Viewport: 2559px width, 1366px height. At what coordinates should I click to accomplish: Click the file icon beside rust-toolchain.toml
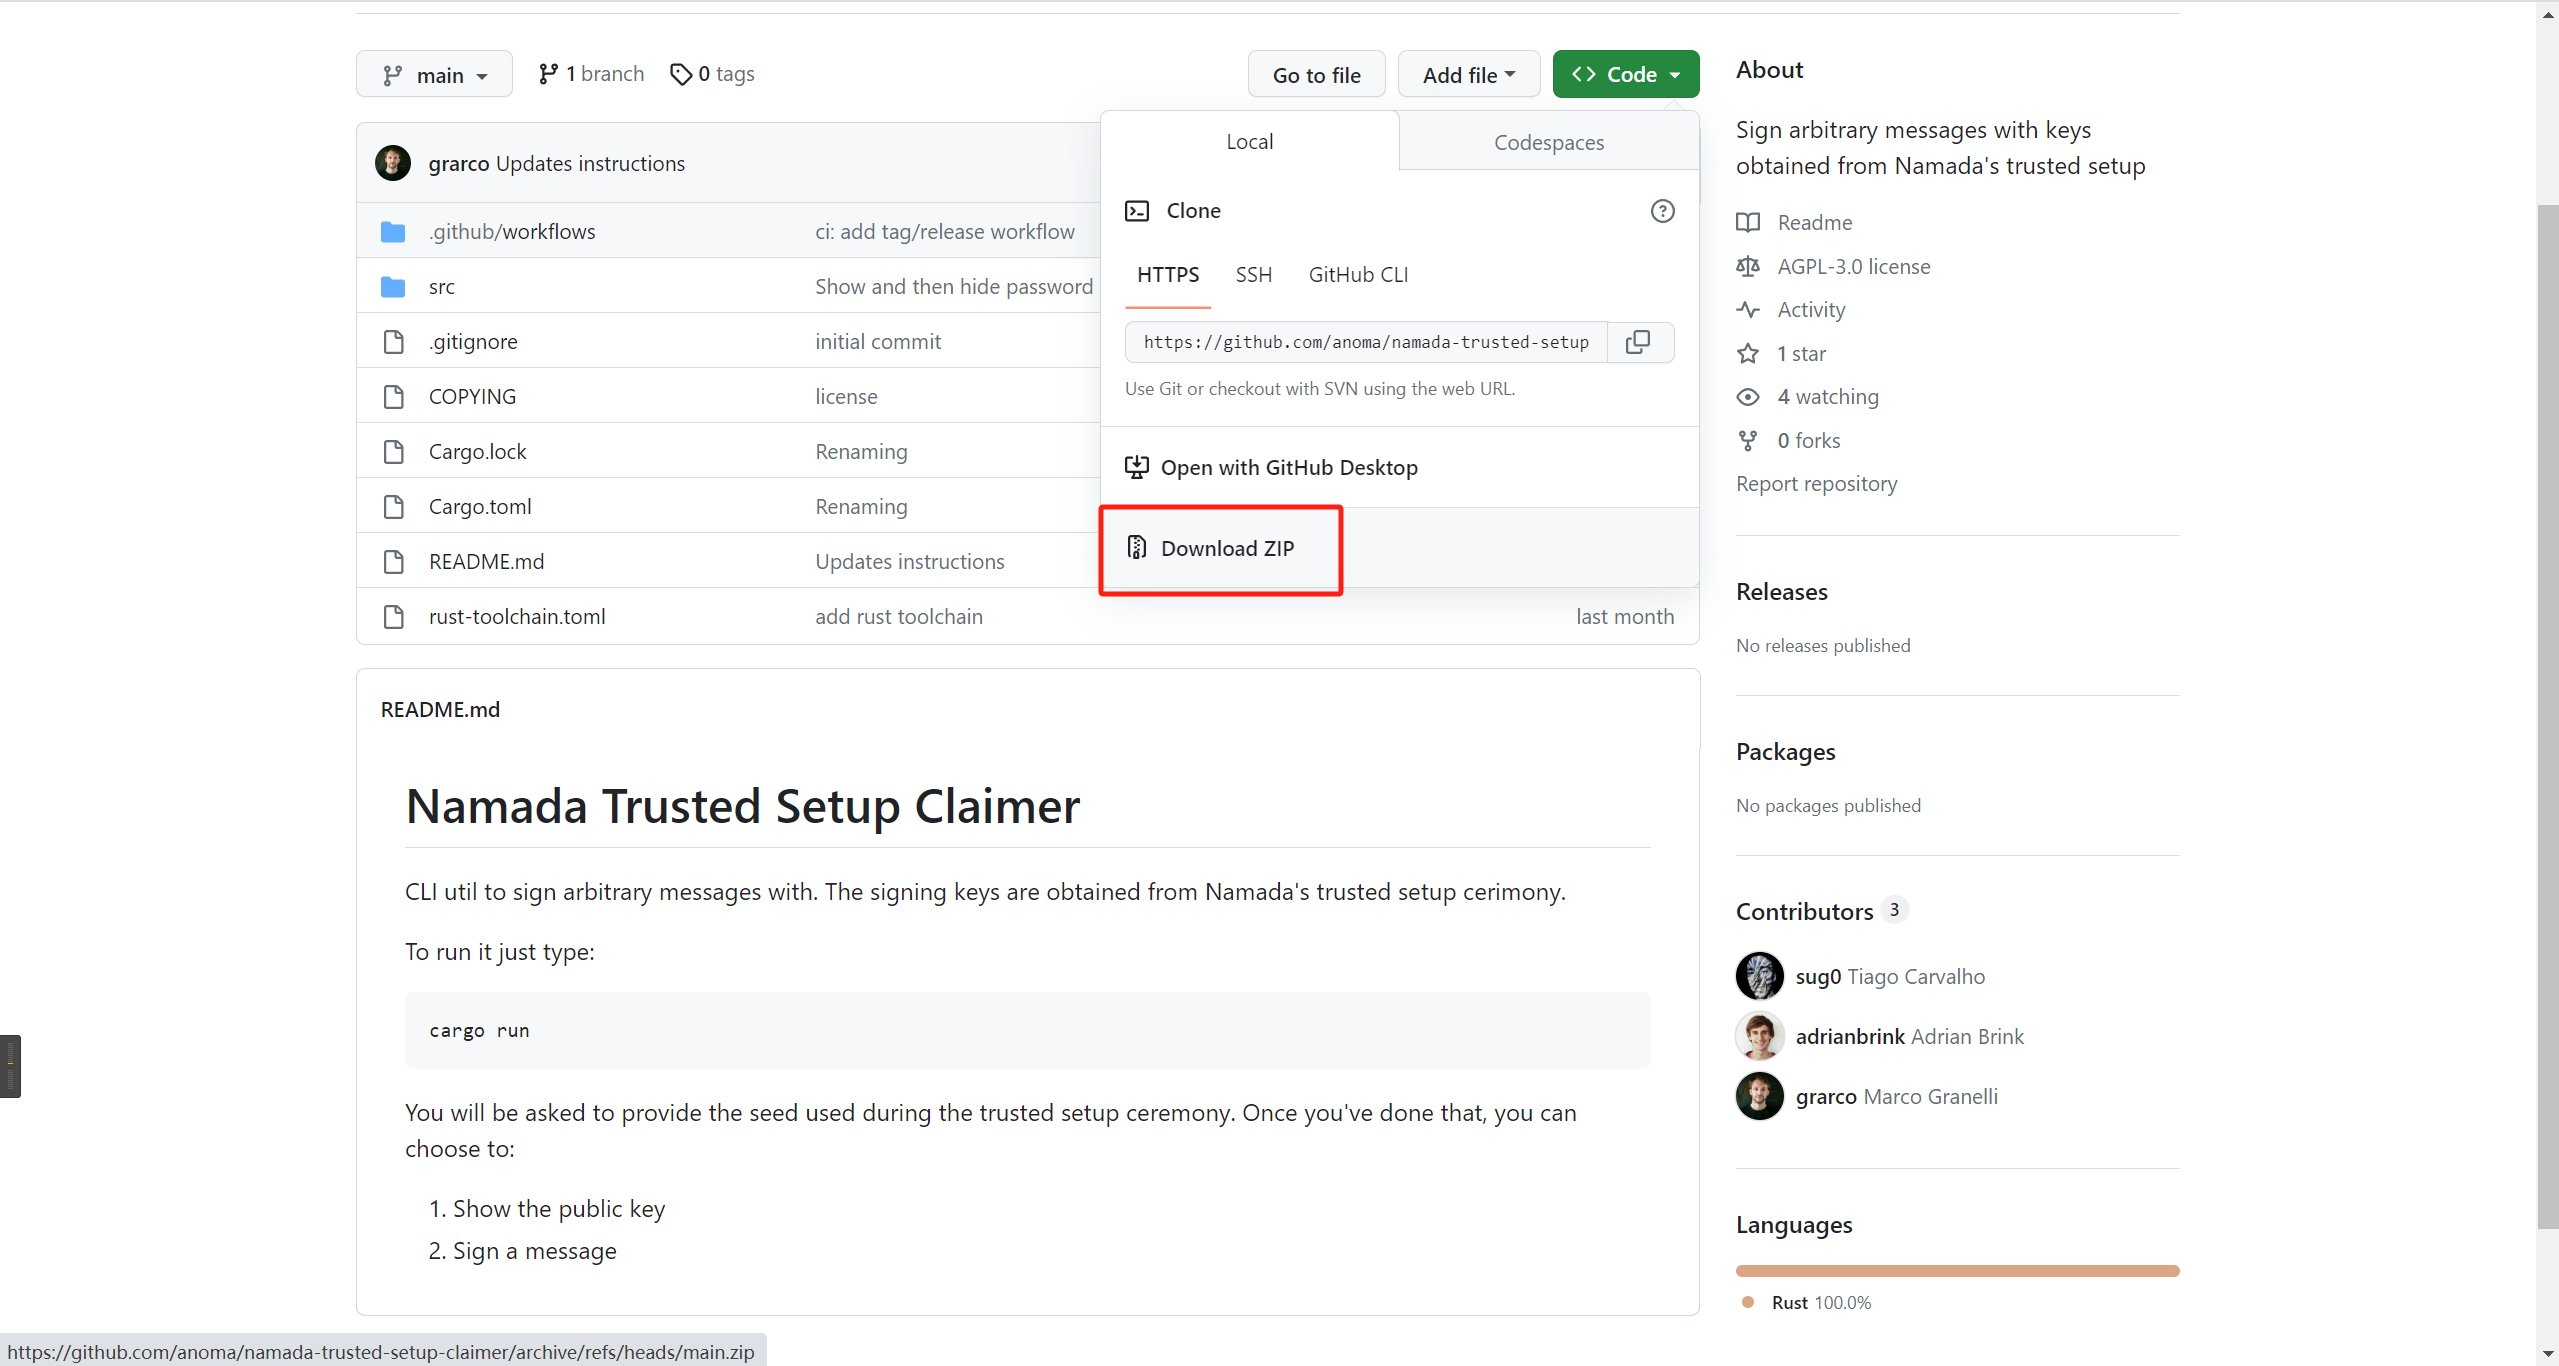(394, 617)
